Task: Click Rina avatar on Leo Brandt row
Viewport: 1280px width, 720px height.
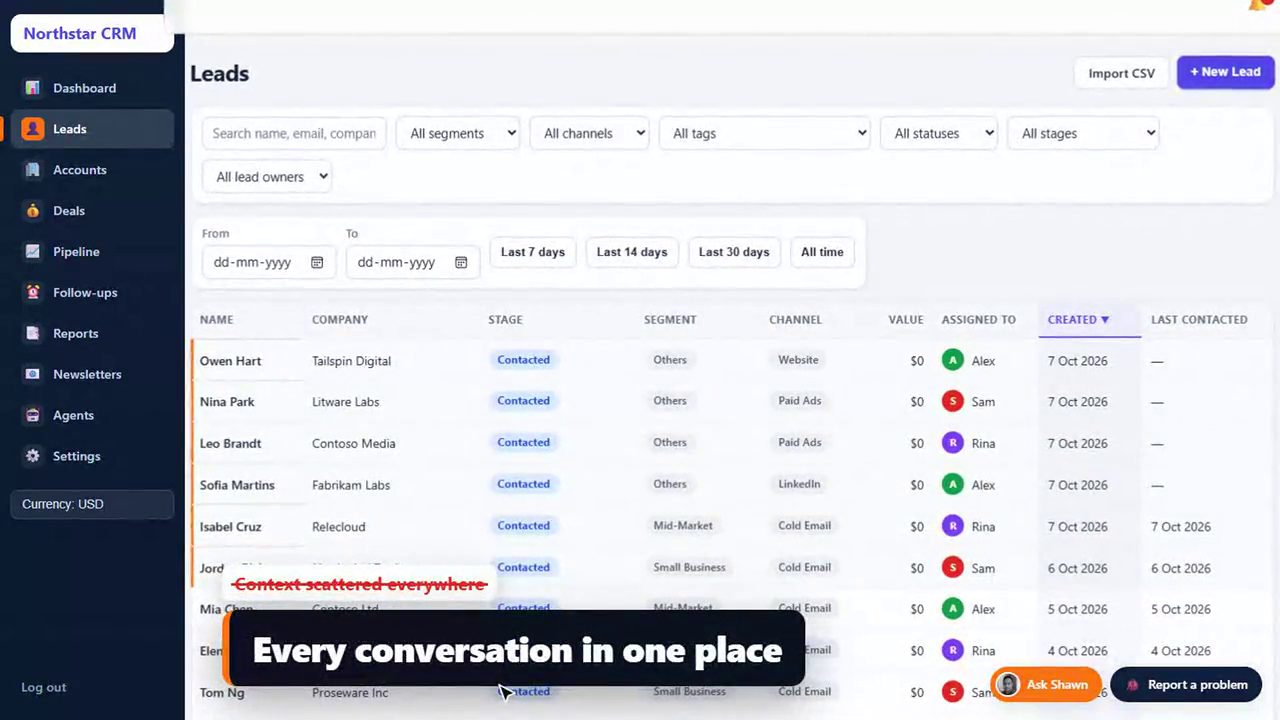Action: pos(953,443)
